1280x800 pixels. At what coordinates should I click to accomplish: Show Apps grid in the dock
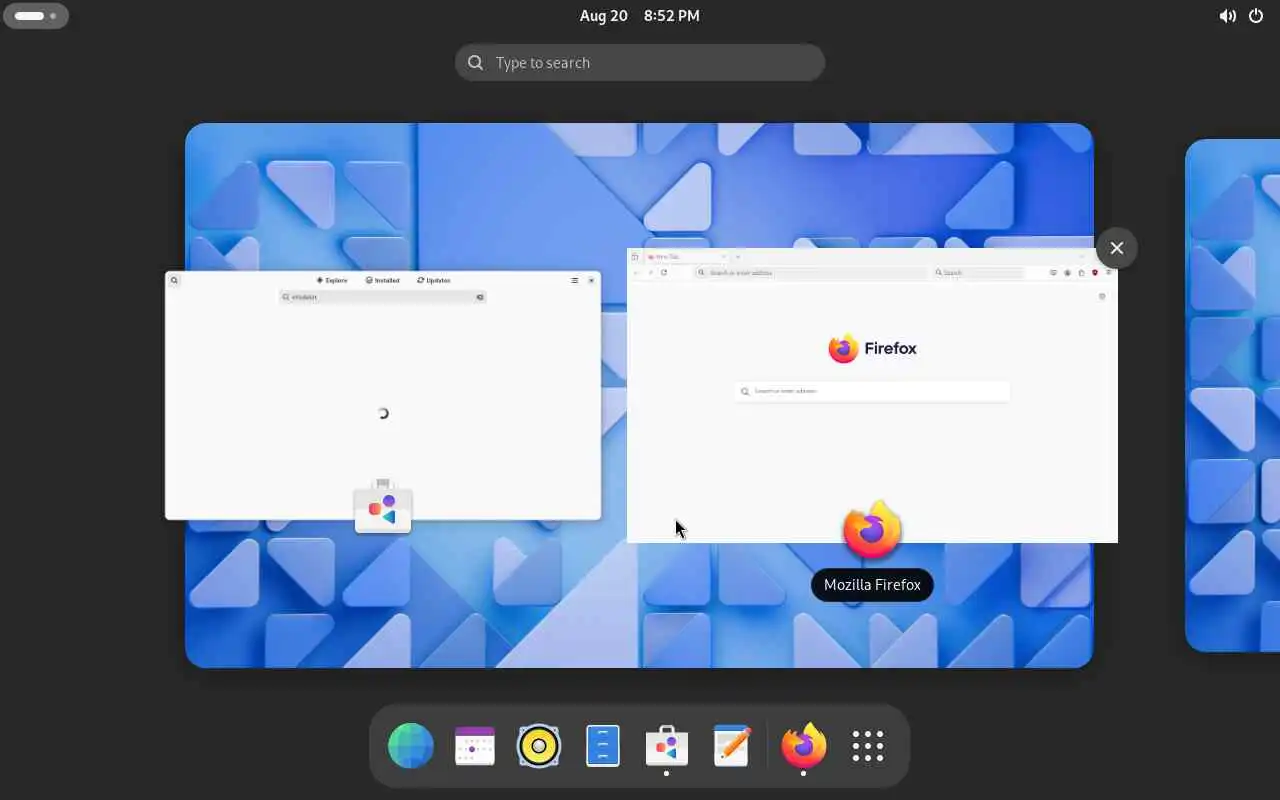tap(868, 746)
